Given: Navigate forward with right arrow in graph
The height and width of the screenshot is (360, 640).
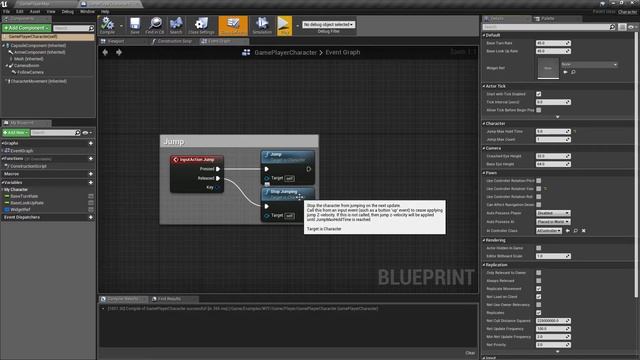Looking at the screenshot, I should pos(119,52).
